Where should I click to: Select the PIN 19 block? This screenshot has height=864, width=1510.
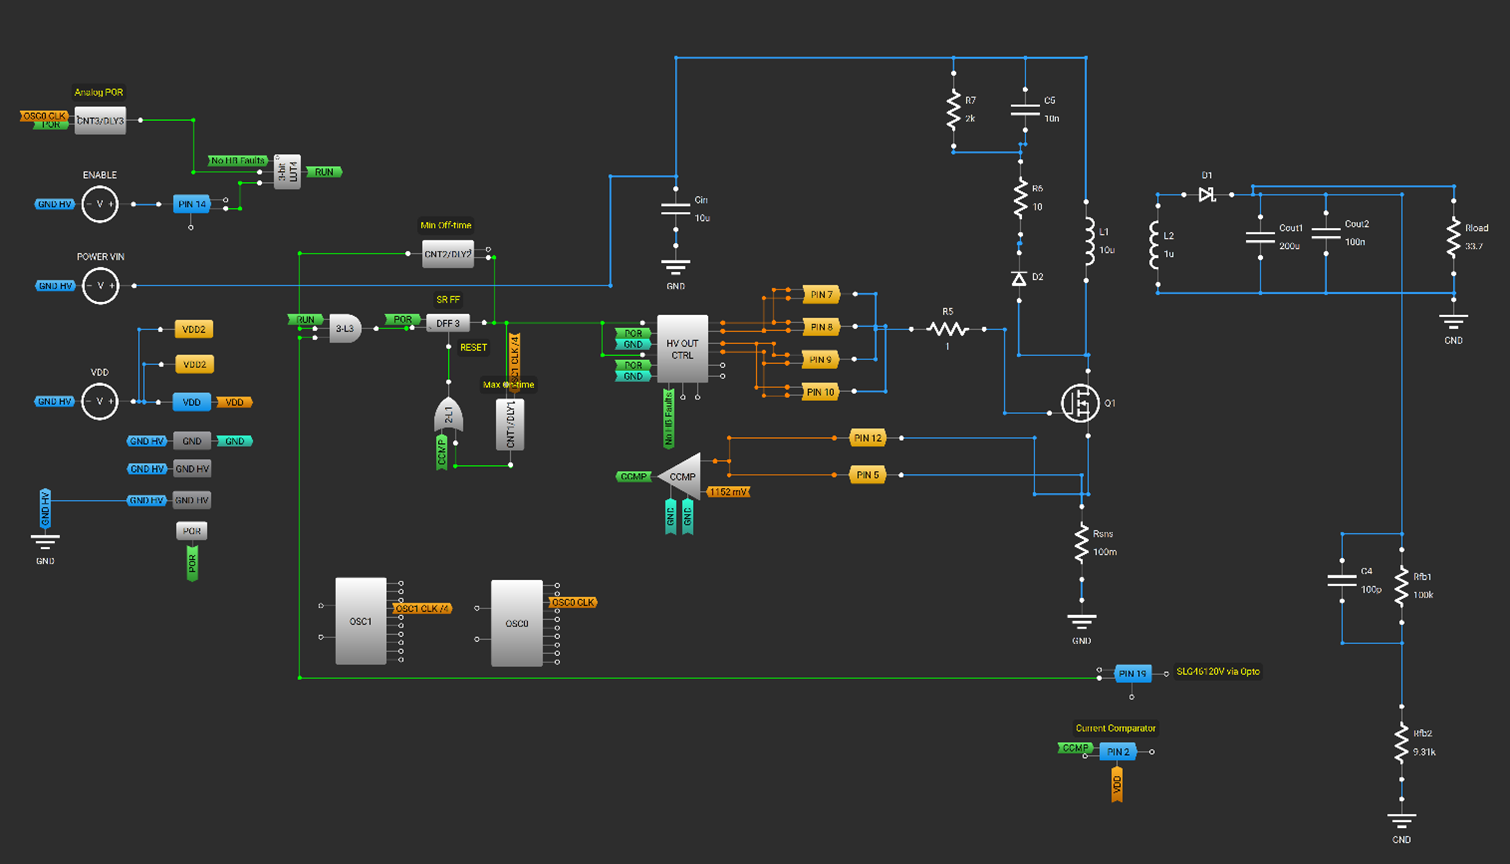click(1132, 674)
